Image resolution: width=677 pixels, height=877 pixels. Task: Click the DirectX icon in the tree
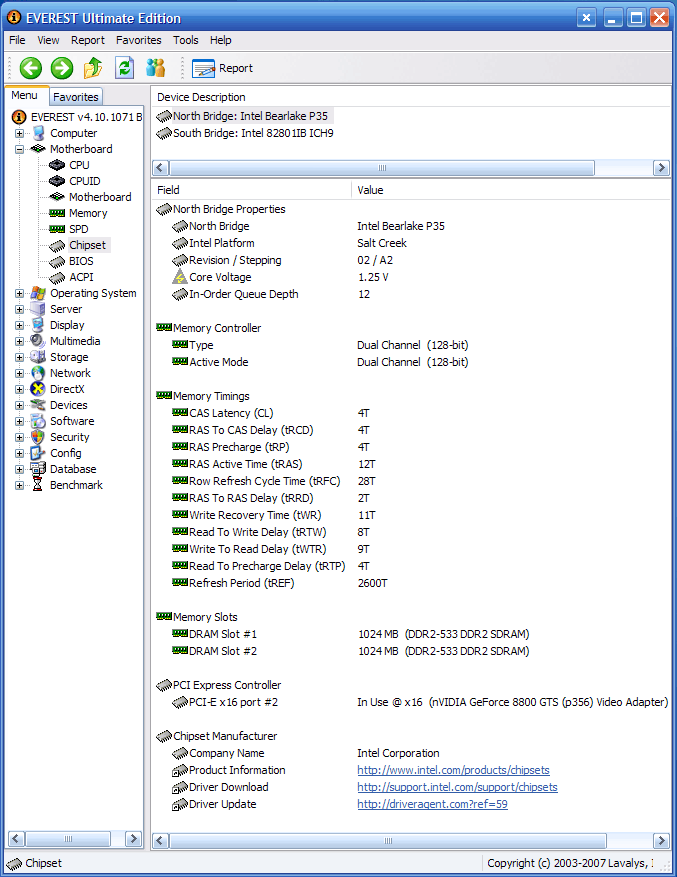tap(38, 389)
